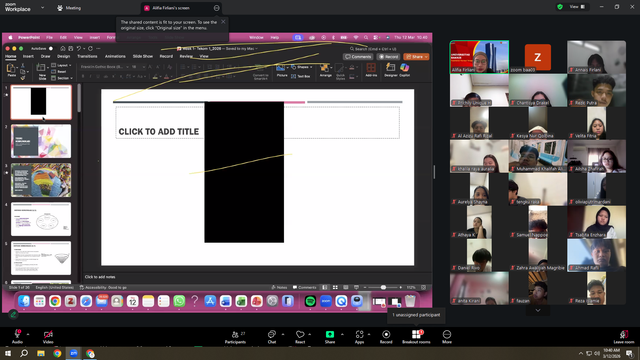Open the Design tab in PowerPoint
Viewport: 640px width, 360px height.
click(63, 56)
